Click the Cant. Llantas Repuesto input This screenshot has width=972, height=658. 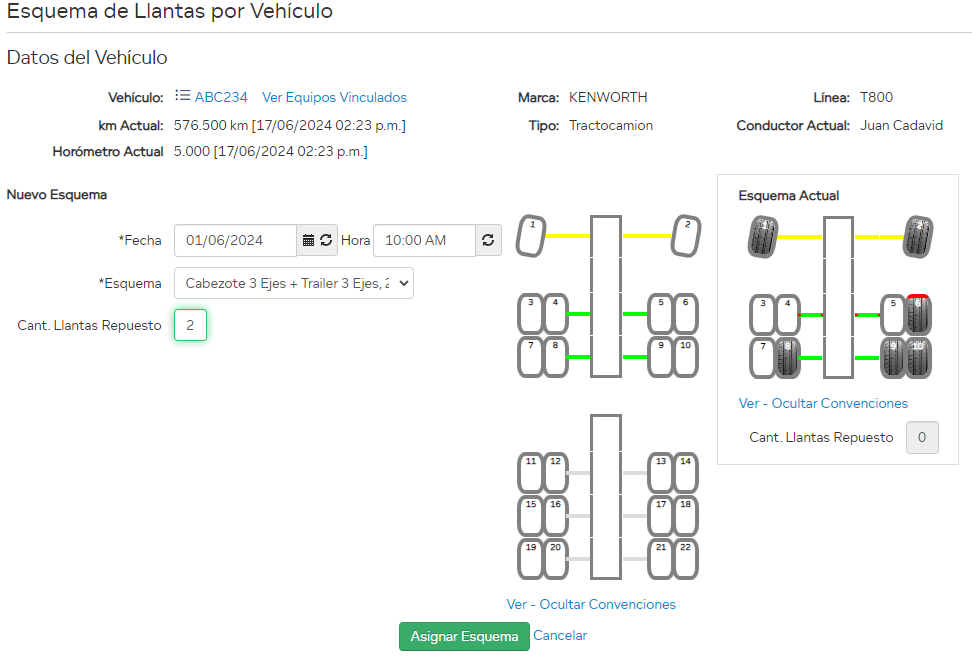tap(190, 325)
